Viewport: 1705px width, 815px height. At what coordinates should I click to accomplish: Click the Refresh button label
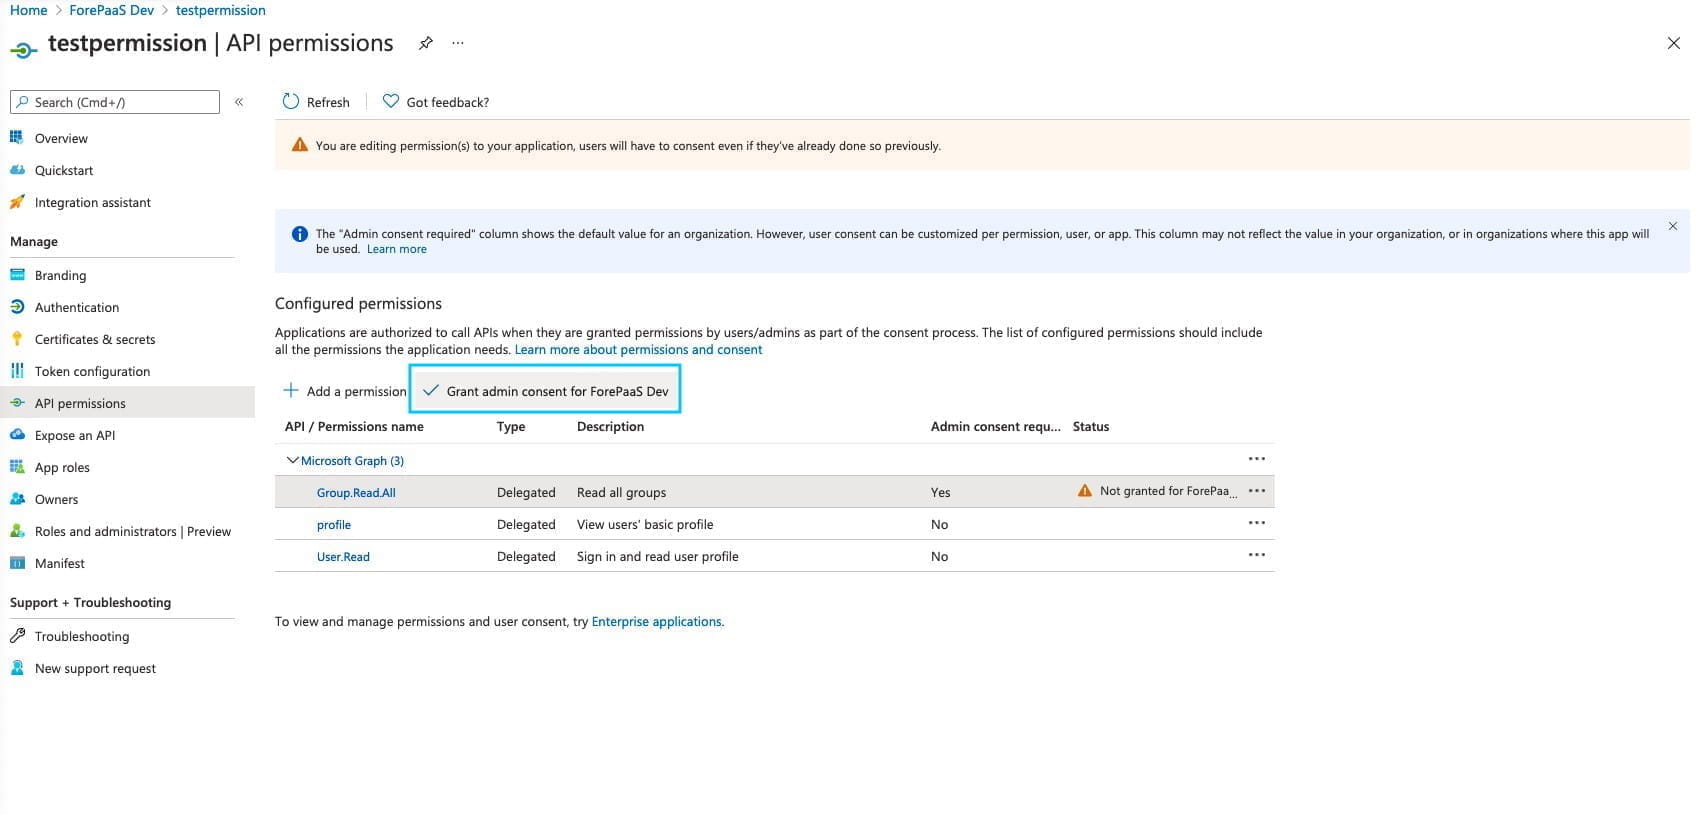coord(328,102)
